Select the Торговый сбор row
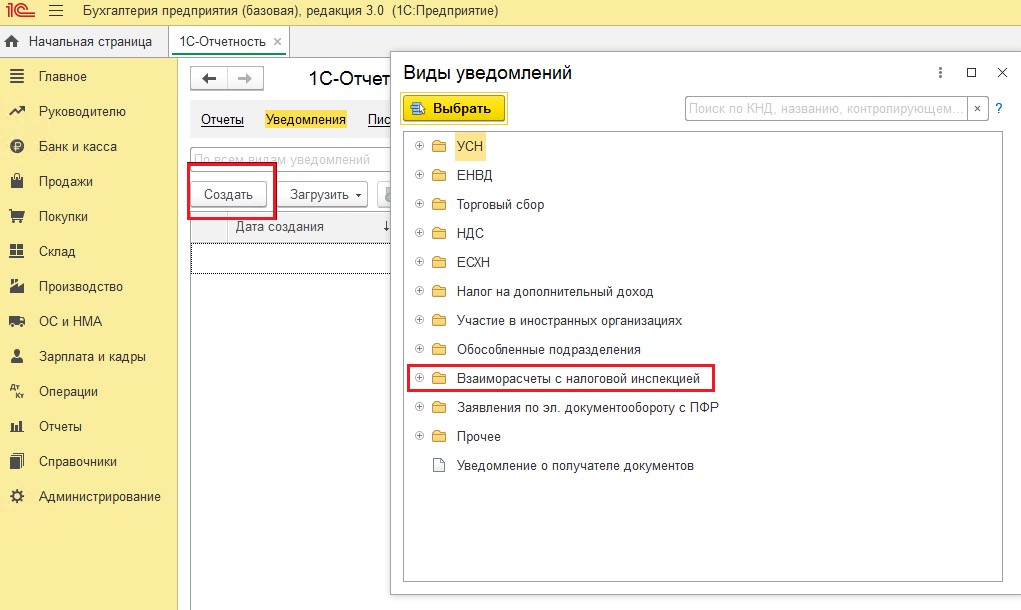Image resolution: width=1021 pixels, height=610 pixels. point(703,204)
